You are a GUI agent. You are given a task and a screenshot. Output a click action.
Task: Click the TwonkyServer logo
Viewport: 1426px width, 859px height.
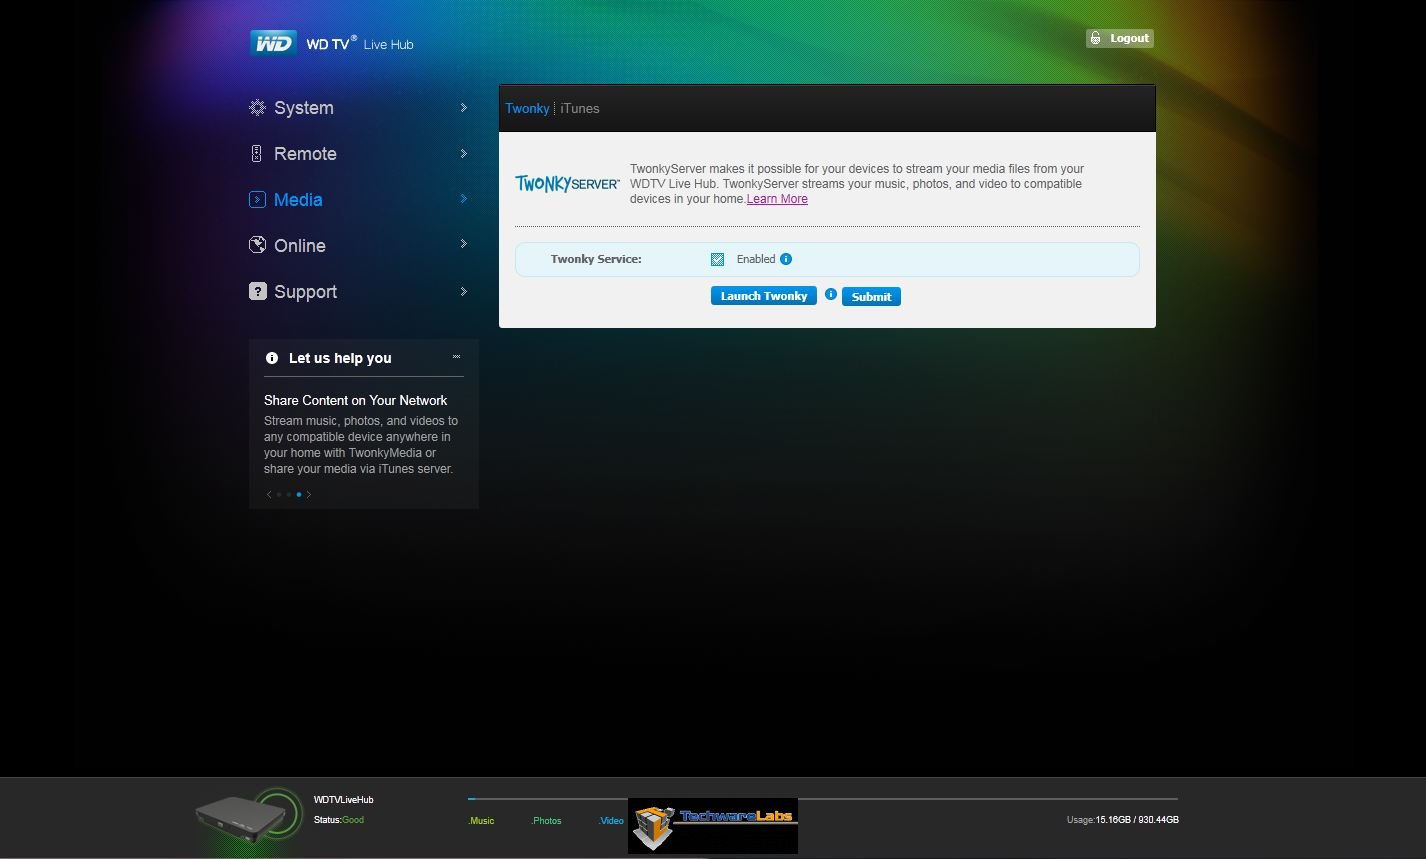(x=567, y=184)
